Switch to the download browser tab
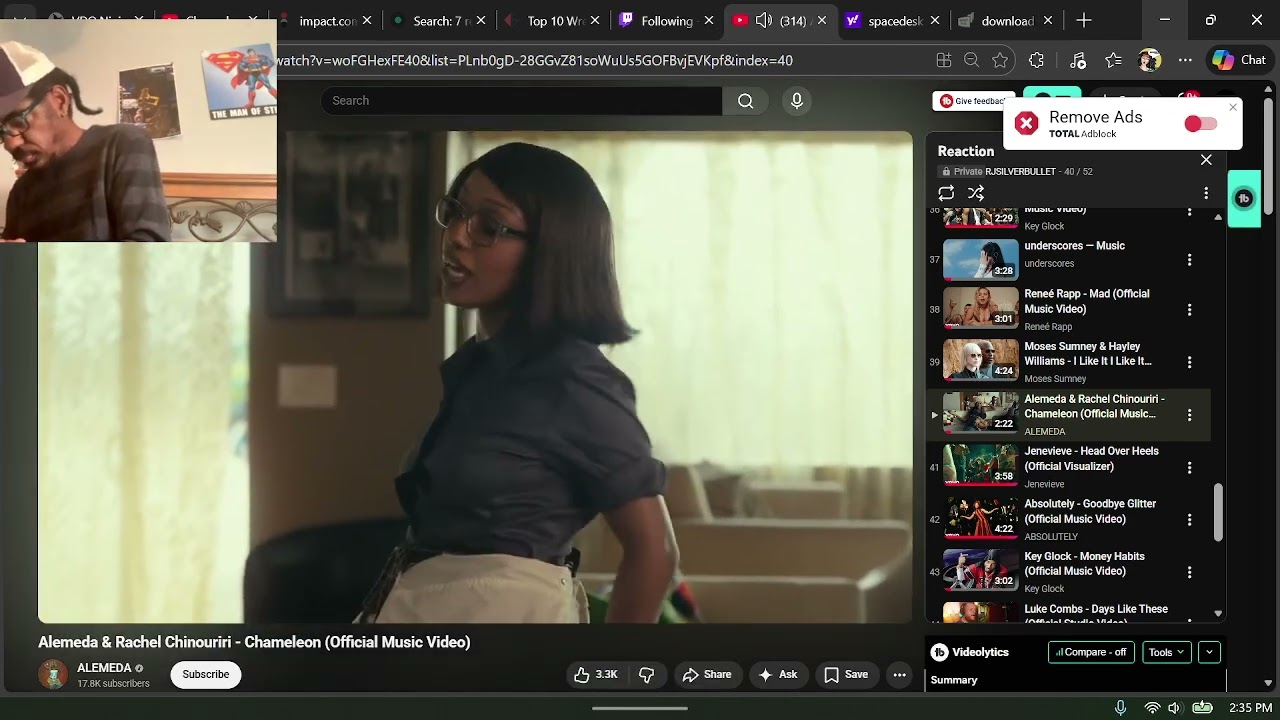1280x720 pixels. (x=1005, y=20)
